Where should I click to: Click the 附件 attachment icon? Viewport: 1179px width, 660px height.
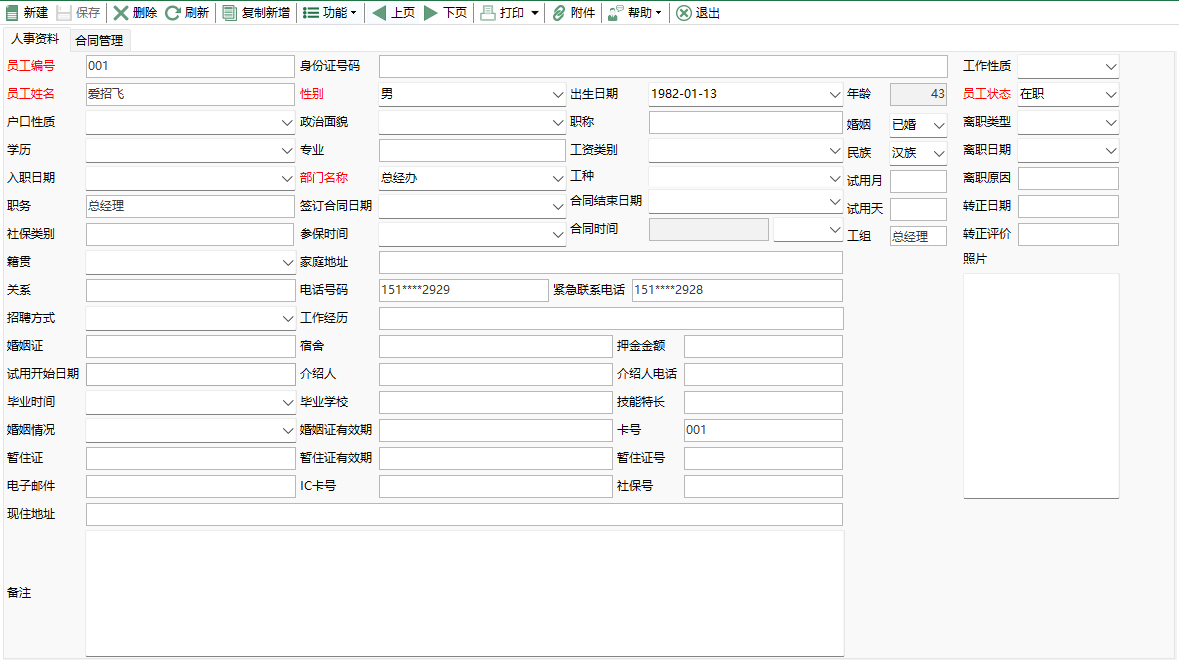(x=572, y=14)
